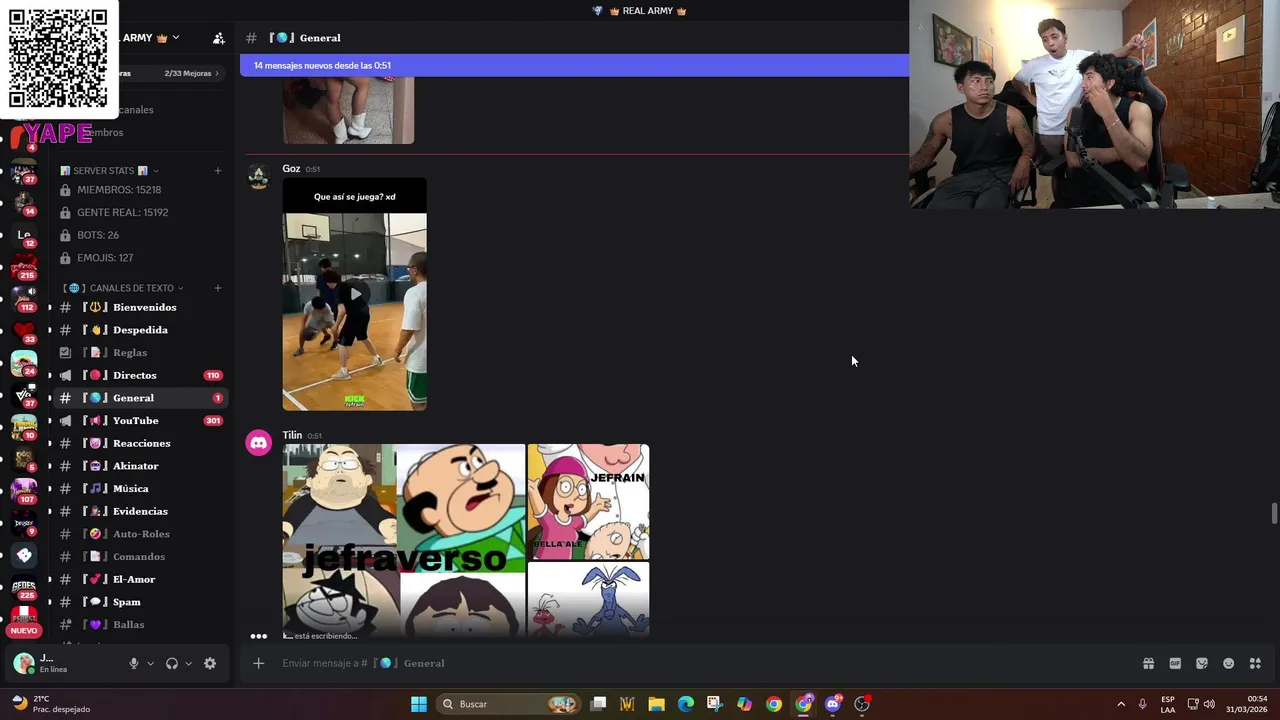Open the microphone input options arrow
Screen dimensions: 1280x720
151,663
